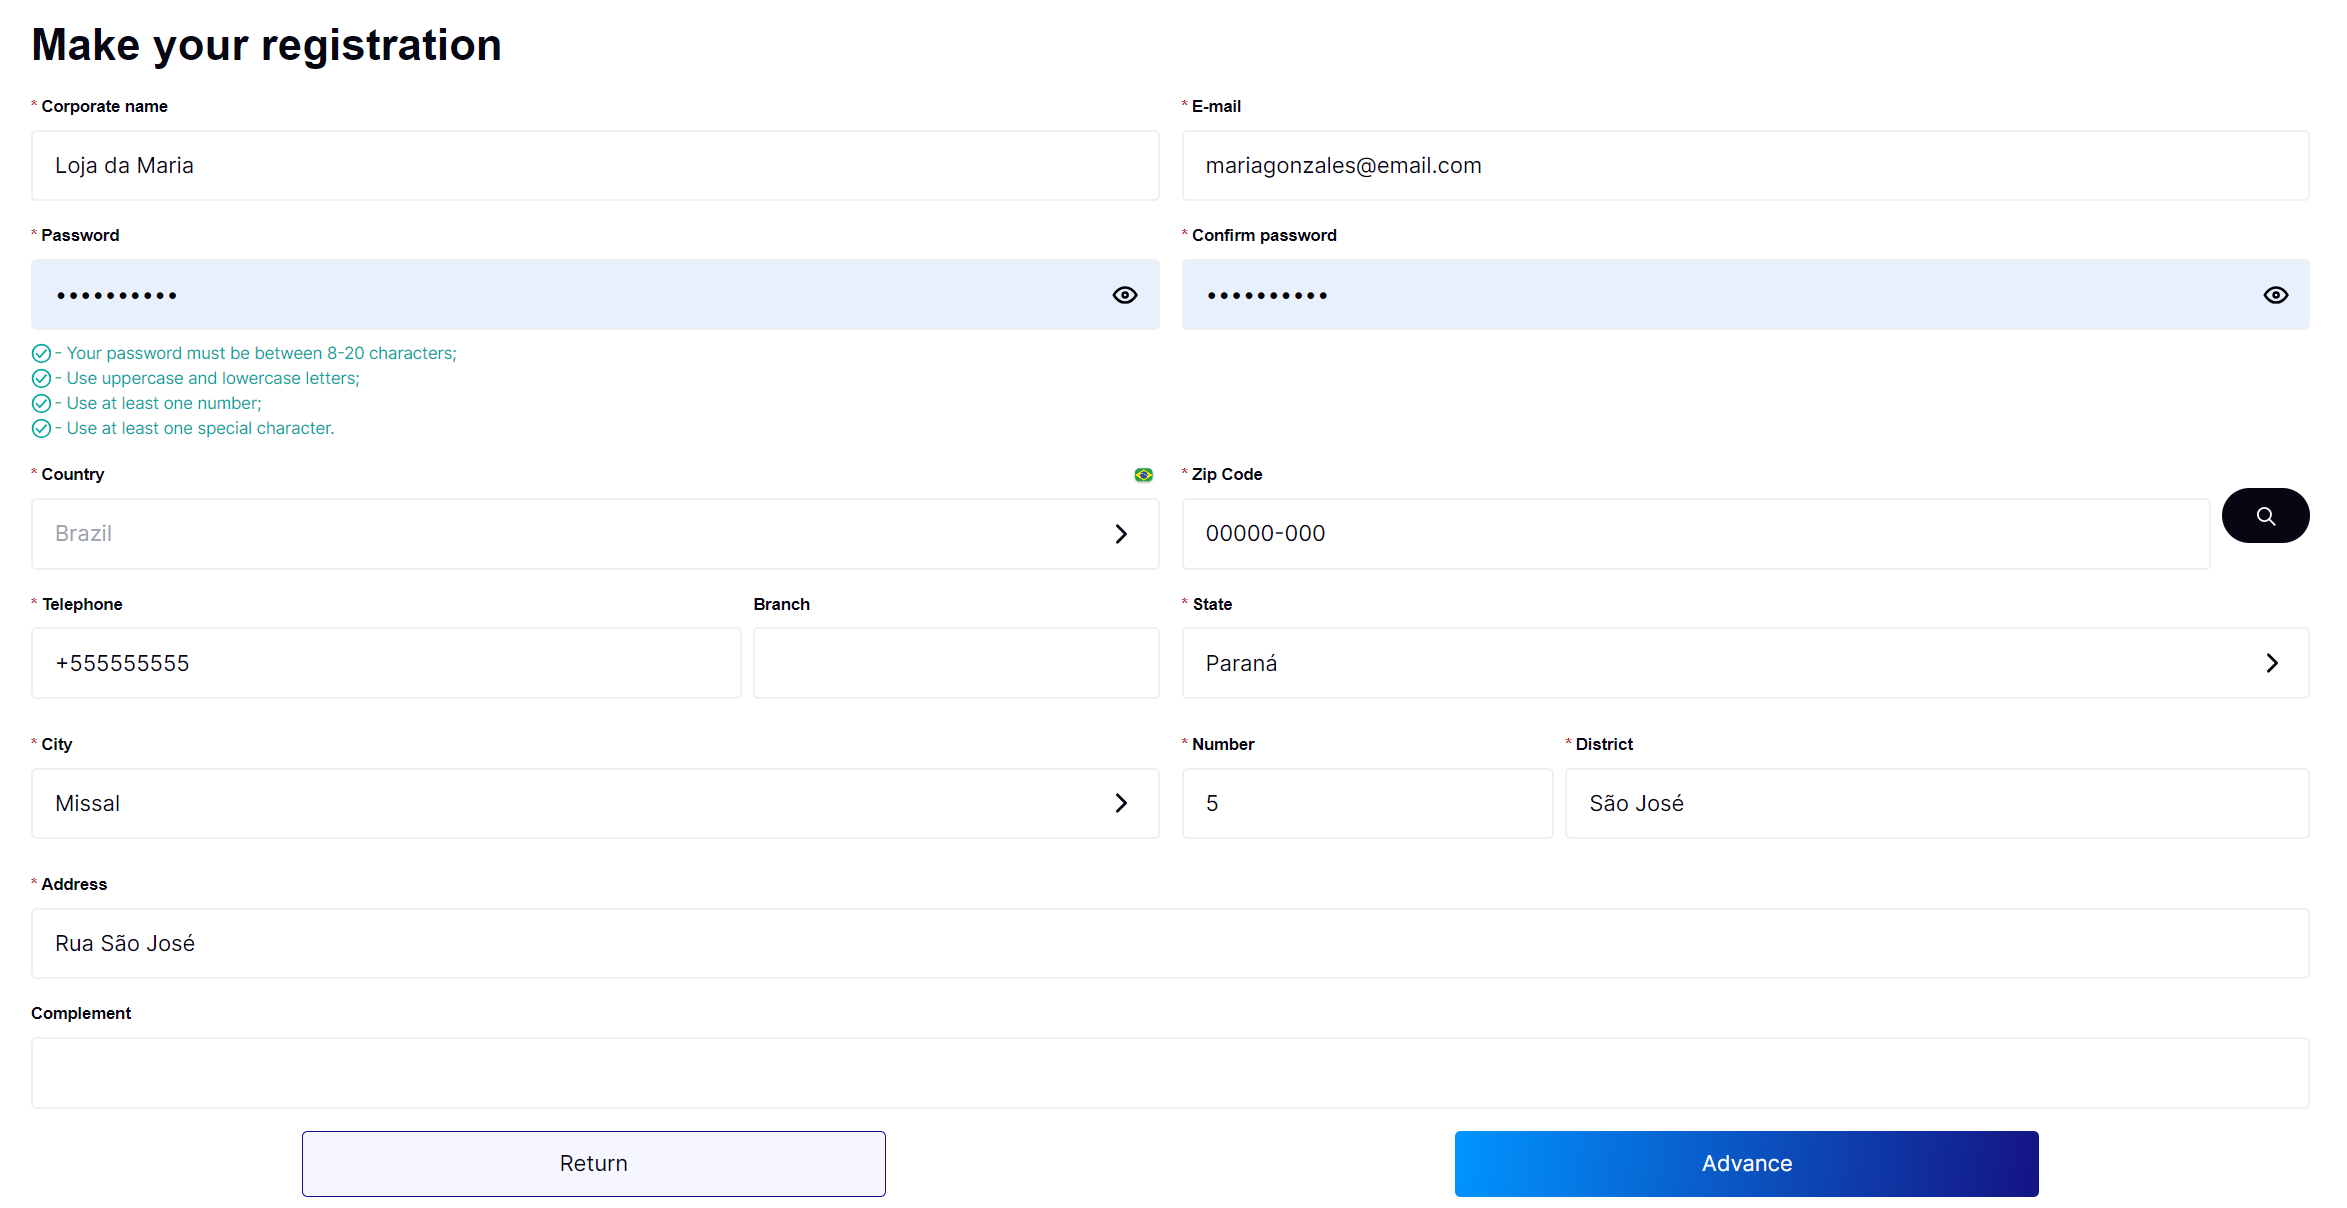Open the Country dropdown showing Brazil
The height and width of the screenshot is (1208, 2347).
click(595, 534)
